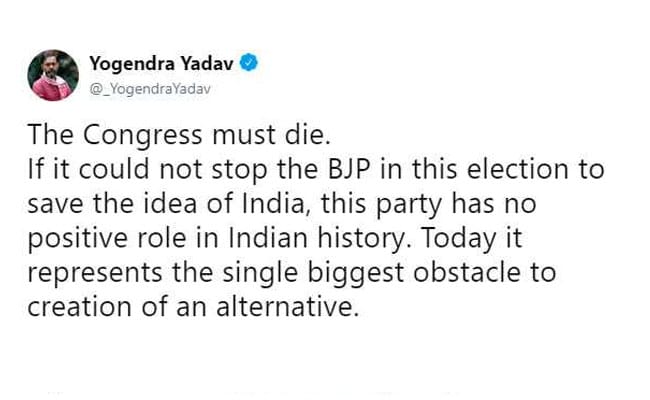650x400 pixels.
Task: Open the Yogendra Yadav display name link
Action: coord(160,64)
